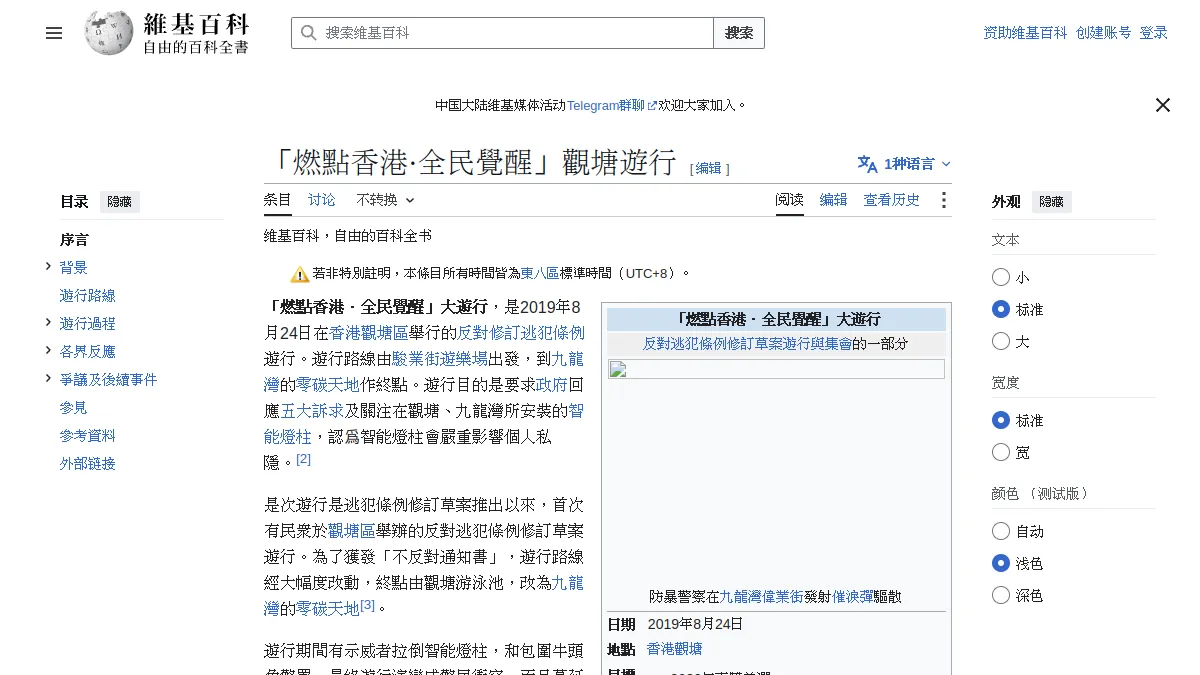Open the 香港觀塘 location link in infobox
The image size is (1200, 675).
click(675, 649)
